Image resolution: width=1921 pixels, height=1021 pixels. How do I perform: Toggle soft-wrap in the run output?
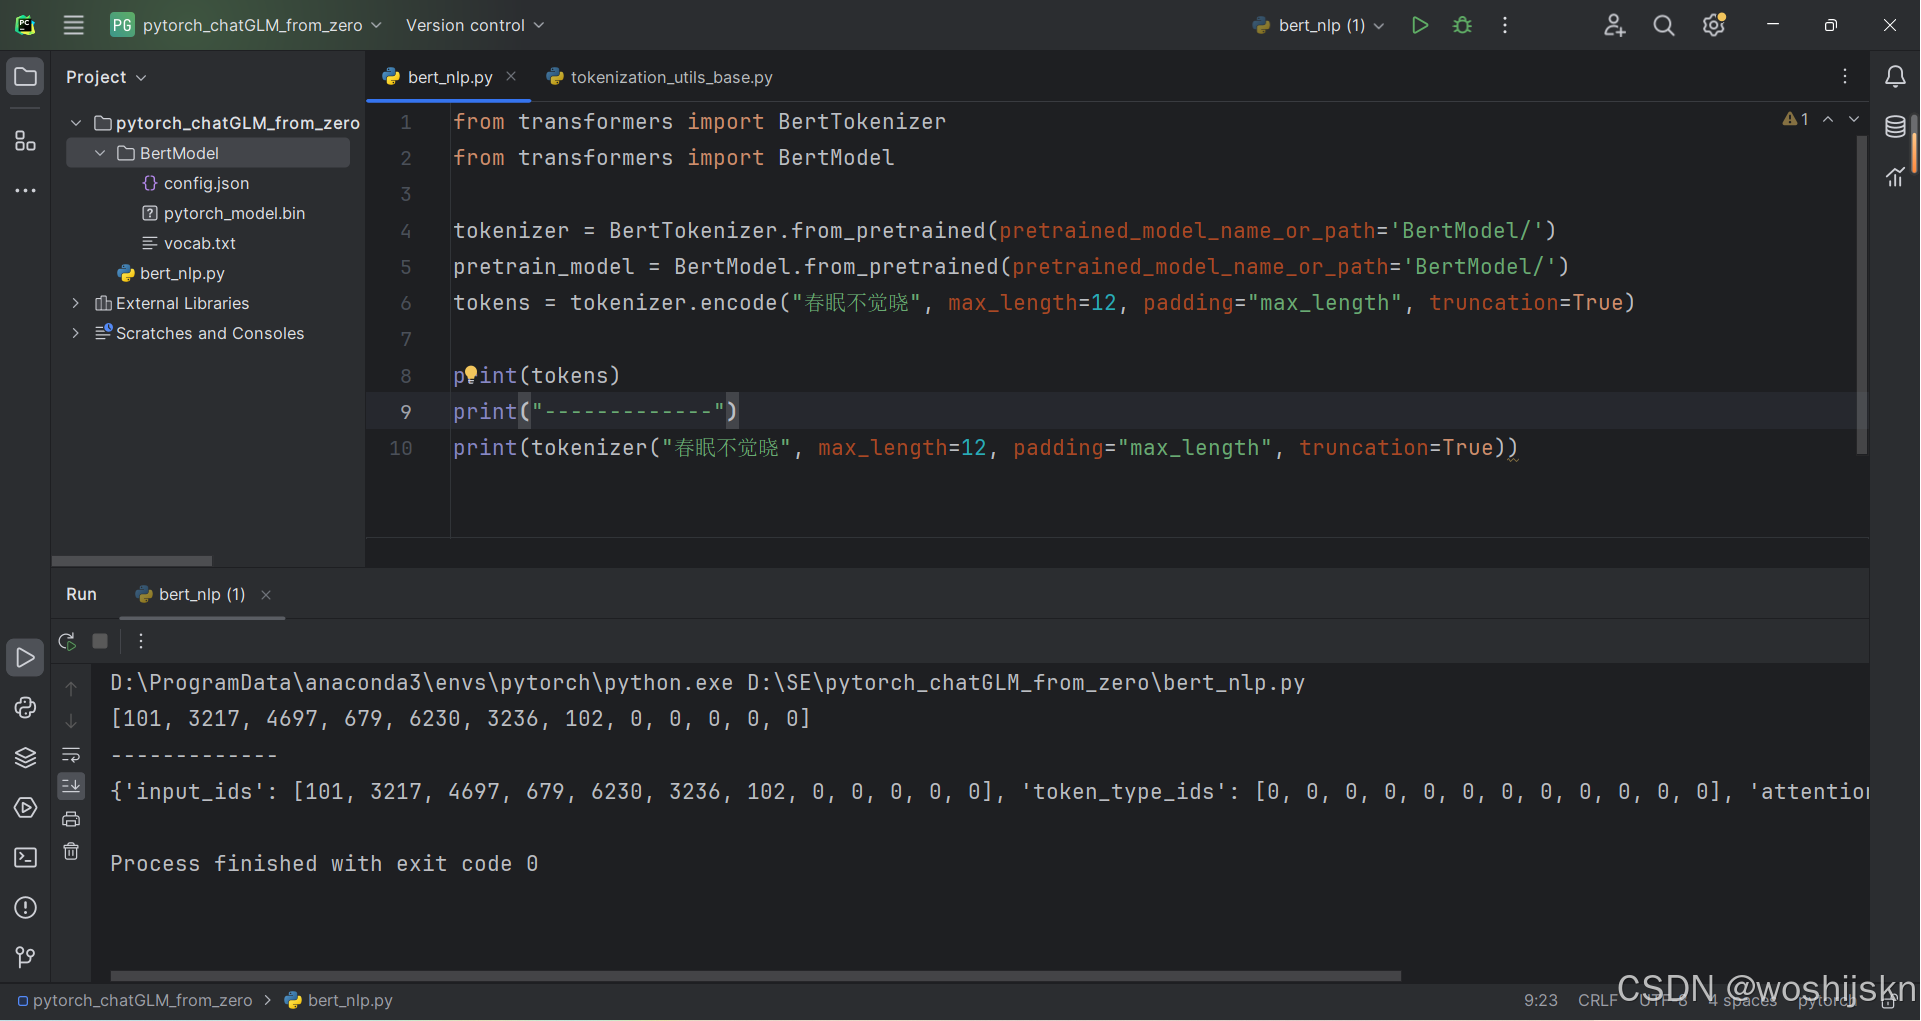pos(71,755)
